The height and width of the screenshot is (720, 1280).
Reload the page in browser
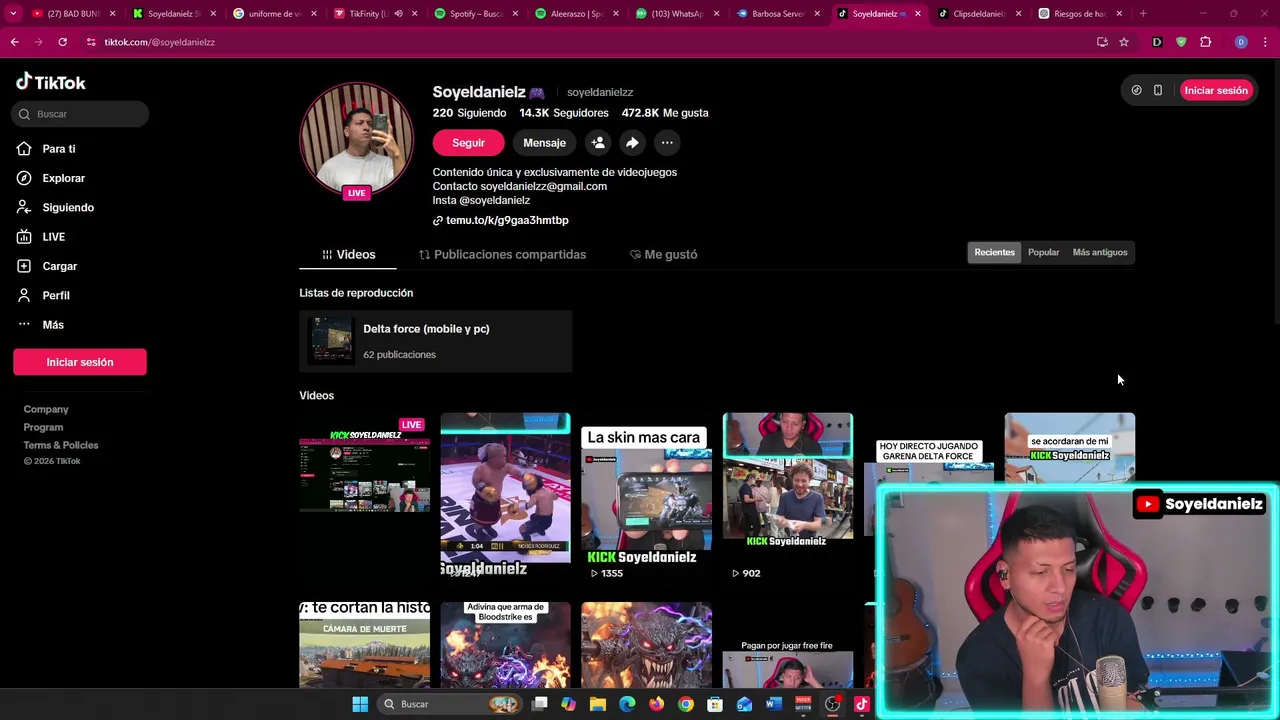click(x=62, y=42)
